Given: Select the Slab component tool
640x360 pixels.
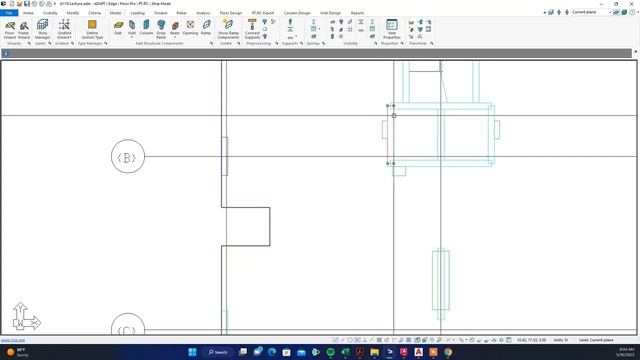Looking at the screenshot, I should 118,28.
